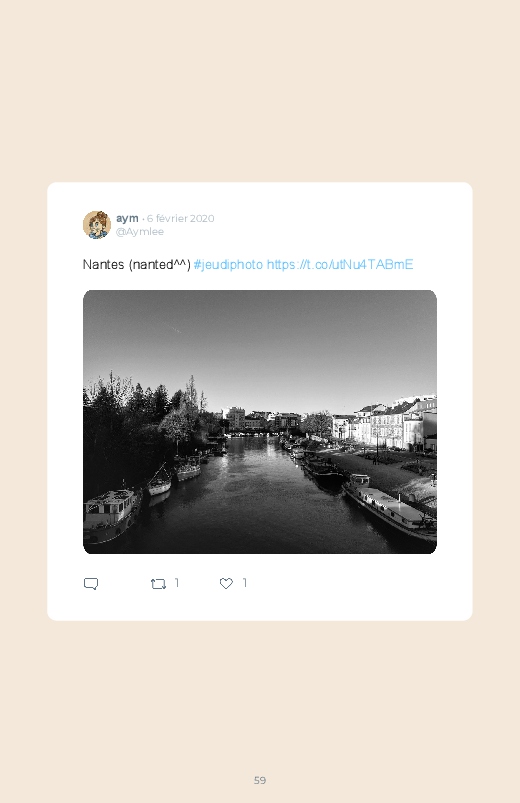520x803 pixels.
Task: Click the like count number
Action: tap(245, 583)
